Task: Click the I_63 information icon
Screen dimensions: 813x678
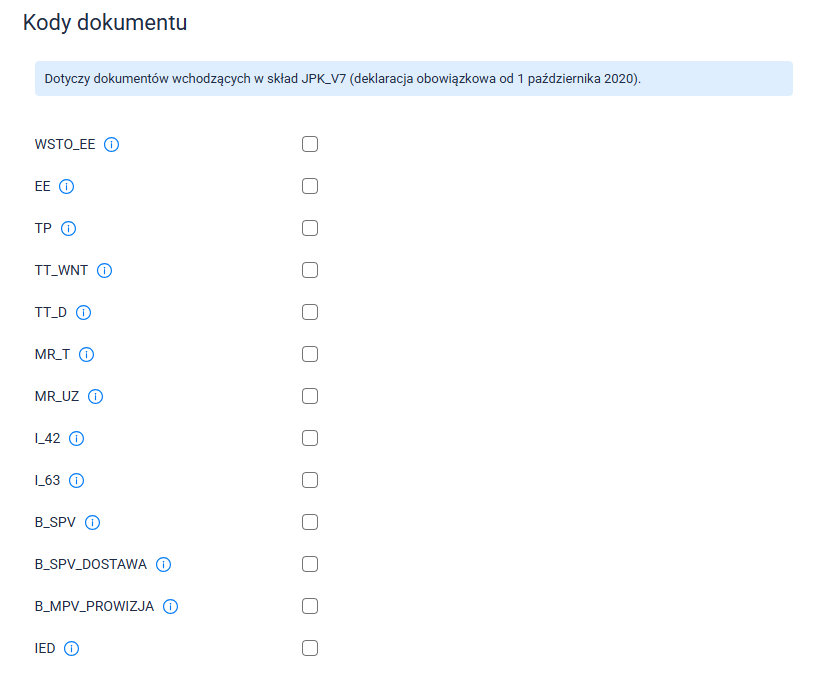Action: tap(77, 480)
